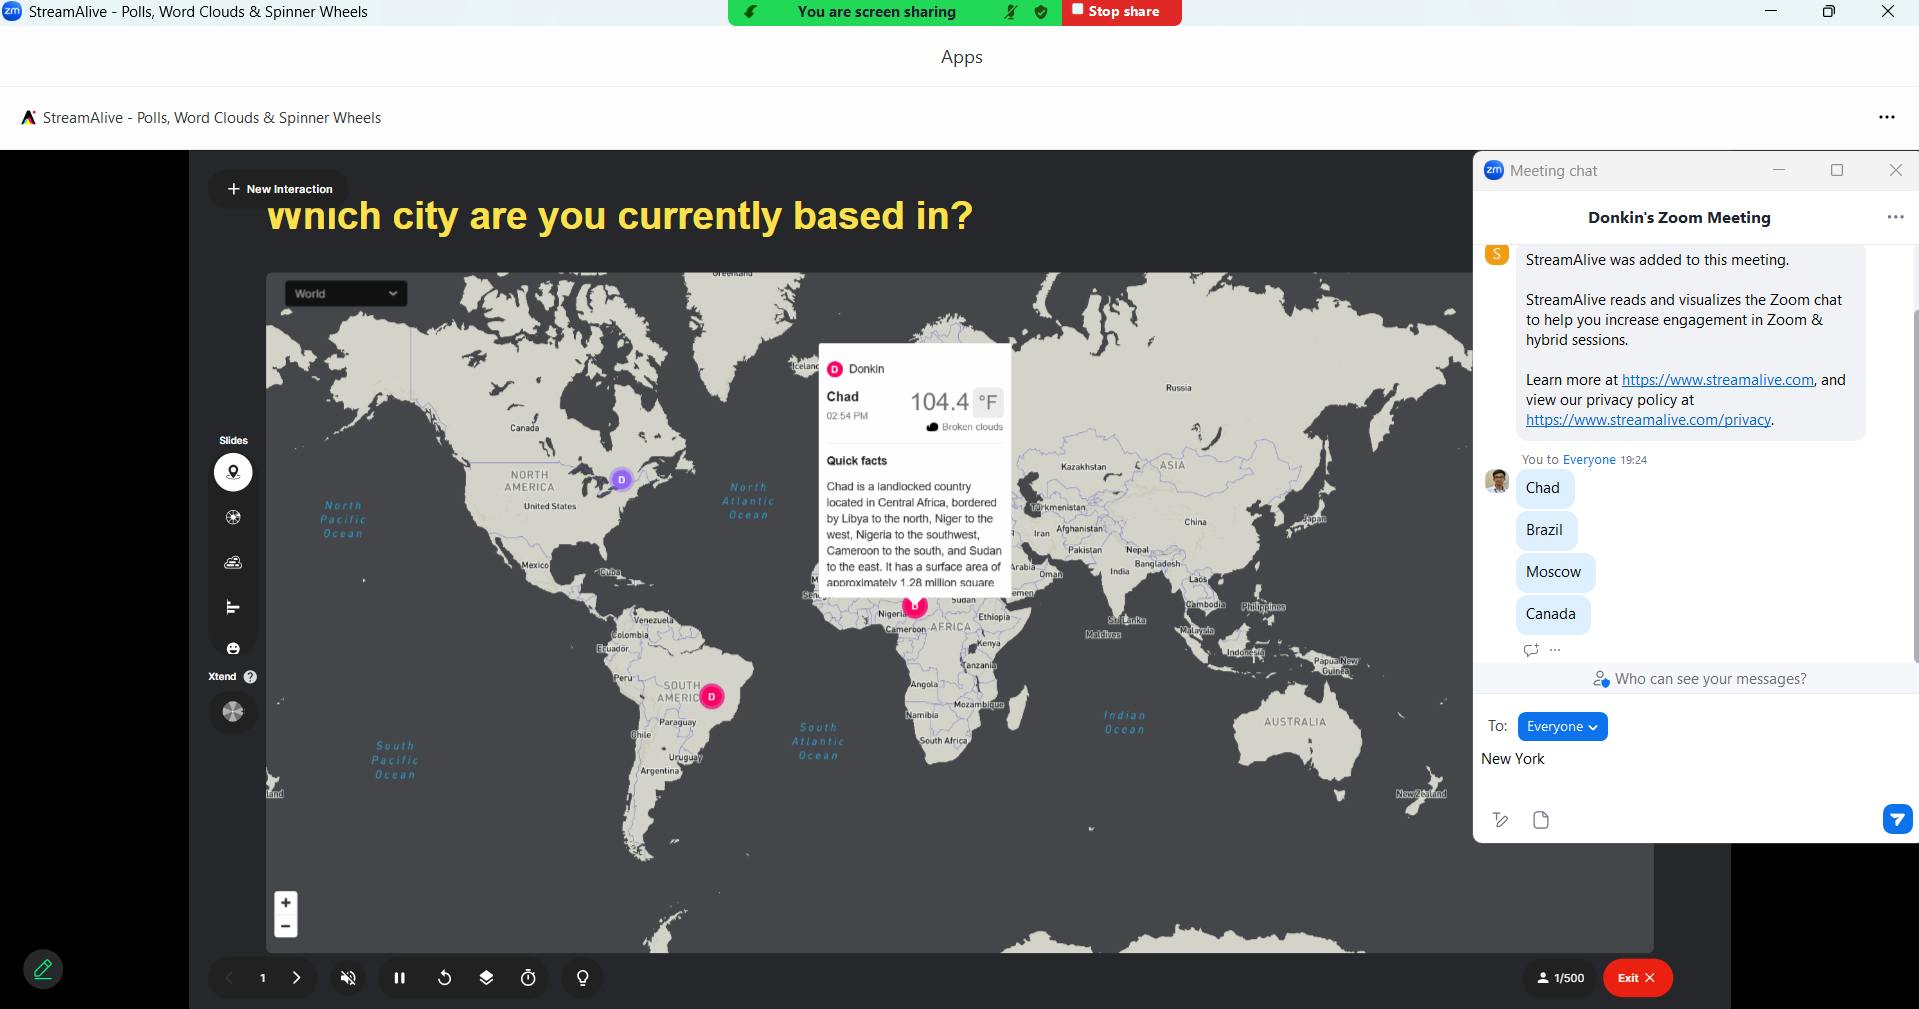
Task: Minimize the Meeting chat panel
Action: coord(1779,170)
